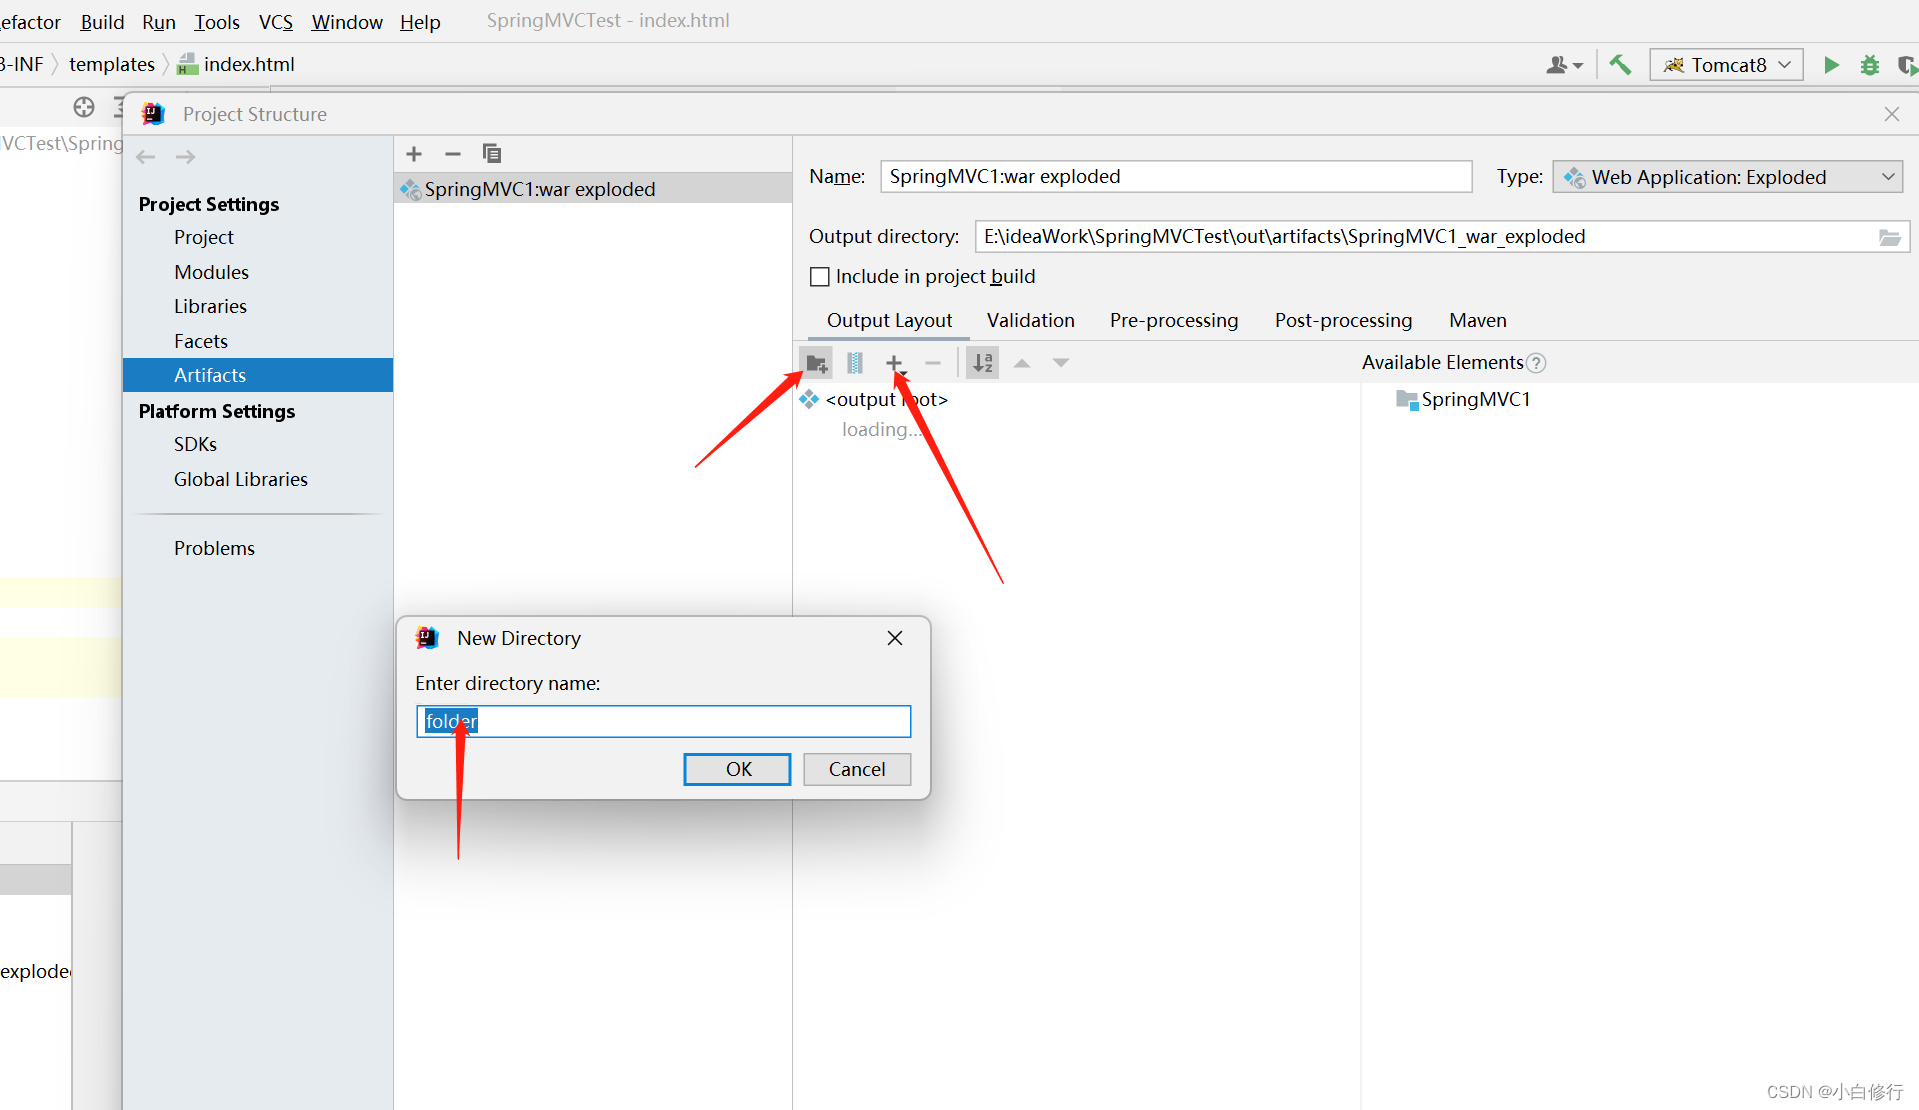This screenshot has width=1919, height=1110.
Task: Click the artifact Name input field
Action: [x=1176, y=177]
